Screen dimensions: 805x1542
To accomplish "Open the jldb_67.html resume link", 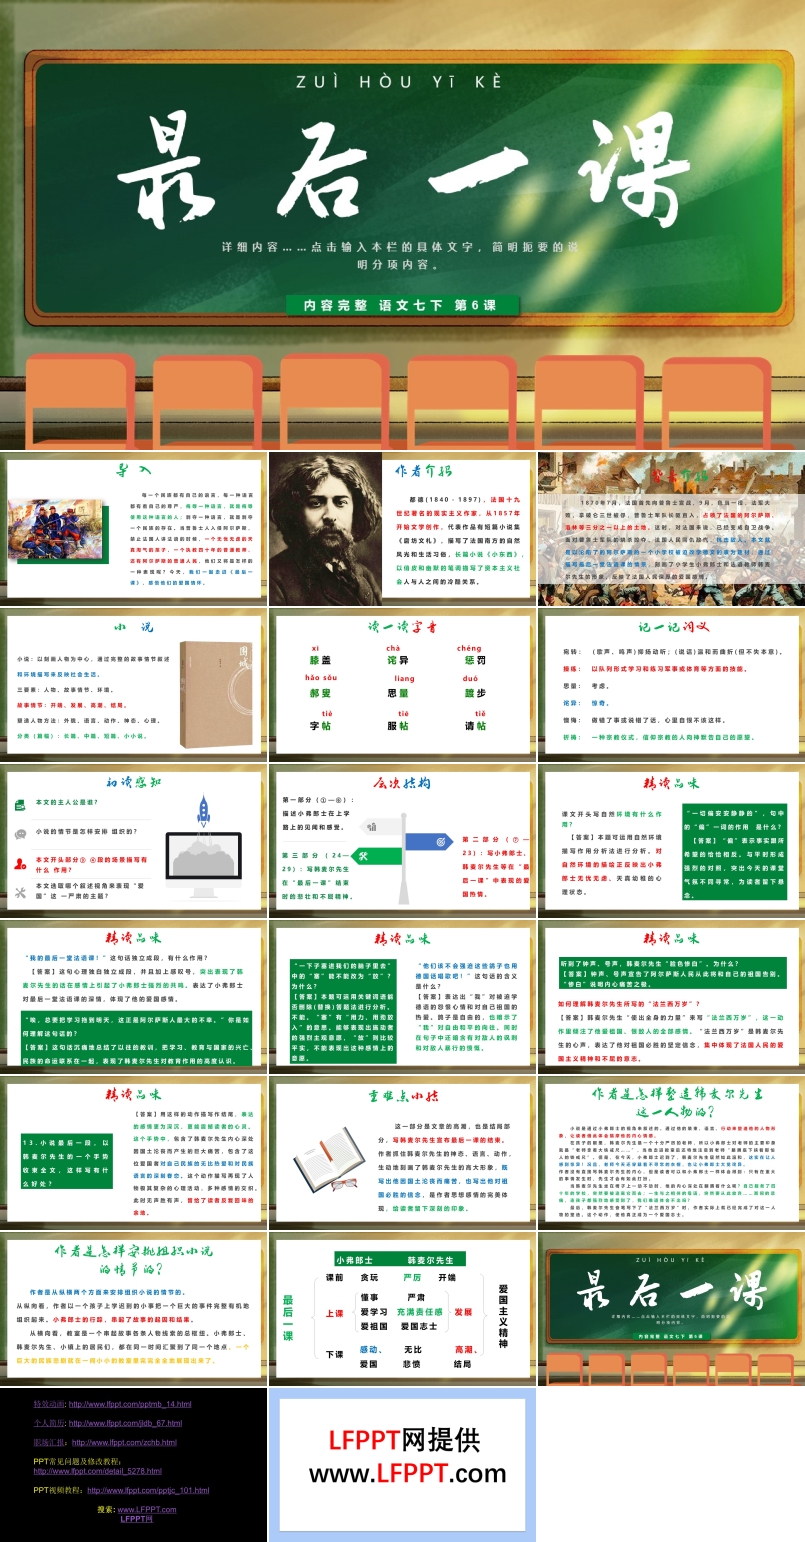I will 125,1423.
